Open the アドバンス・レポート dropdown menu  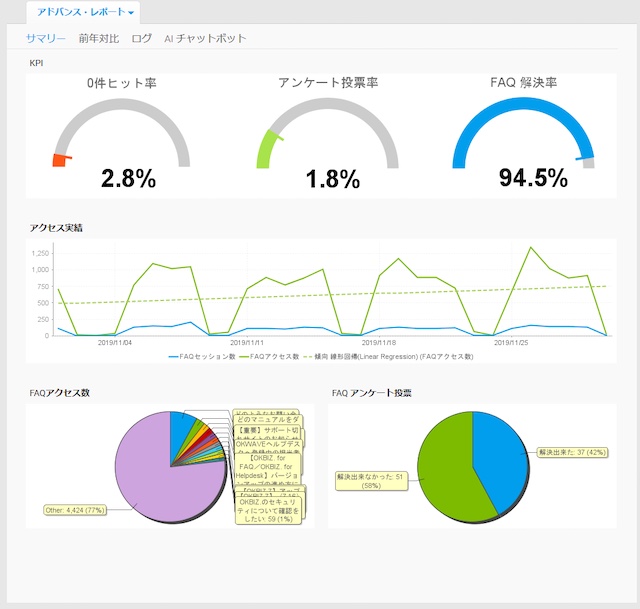pyautogui.click(x=87, y=12)
